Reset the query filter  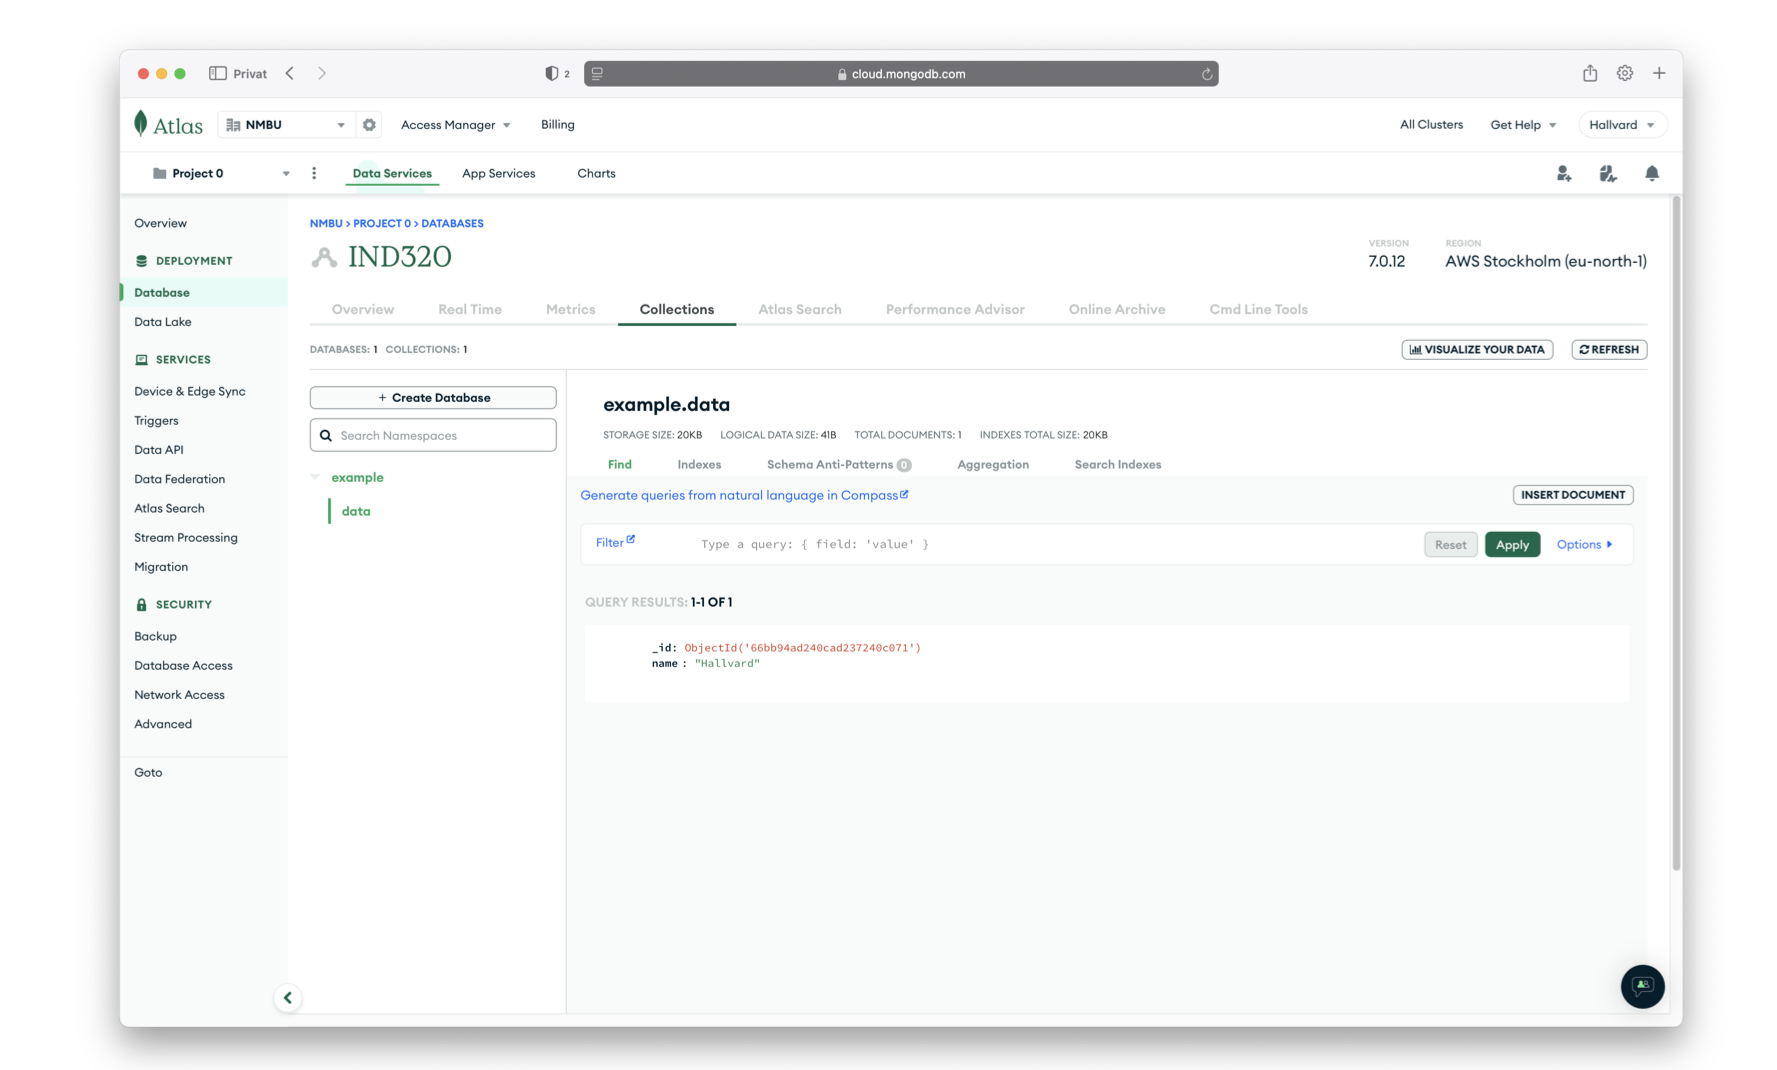tap(1451, 544)
